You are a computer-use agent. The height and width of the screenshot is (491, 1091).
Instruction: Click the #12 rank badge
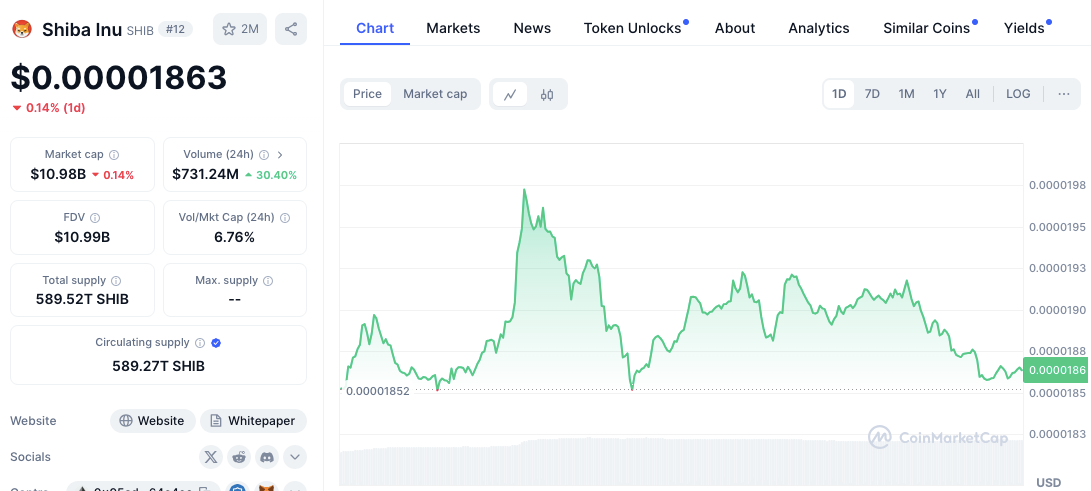tap(175, 29)
